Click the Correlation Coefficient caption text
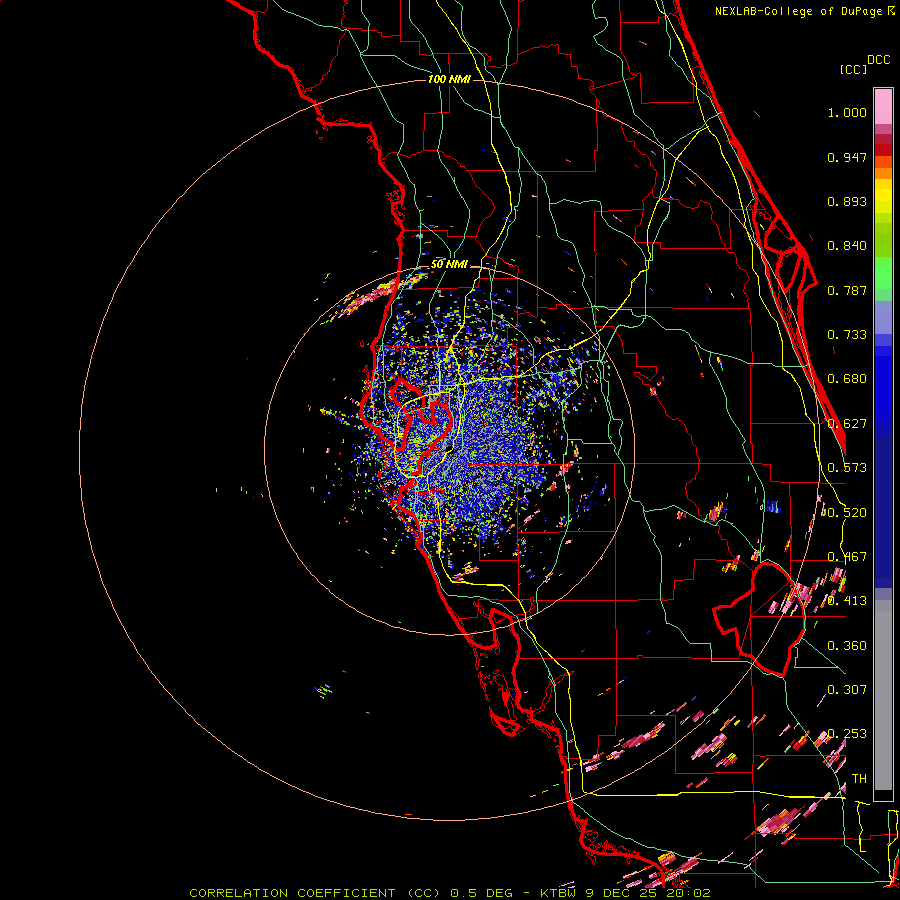 [450, 893]
